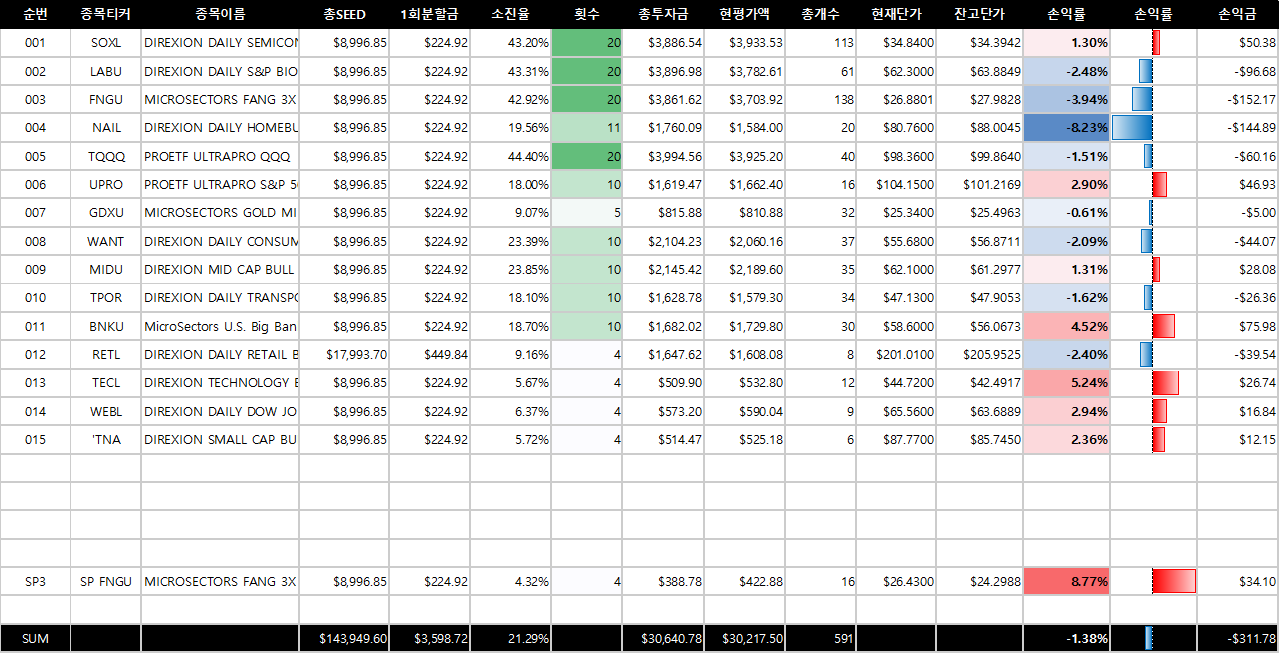This screenshot has width=1280, height=654.
Task: Click the 종목티커 column header
Action: coord(105,14)
